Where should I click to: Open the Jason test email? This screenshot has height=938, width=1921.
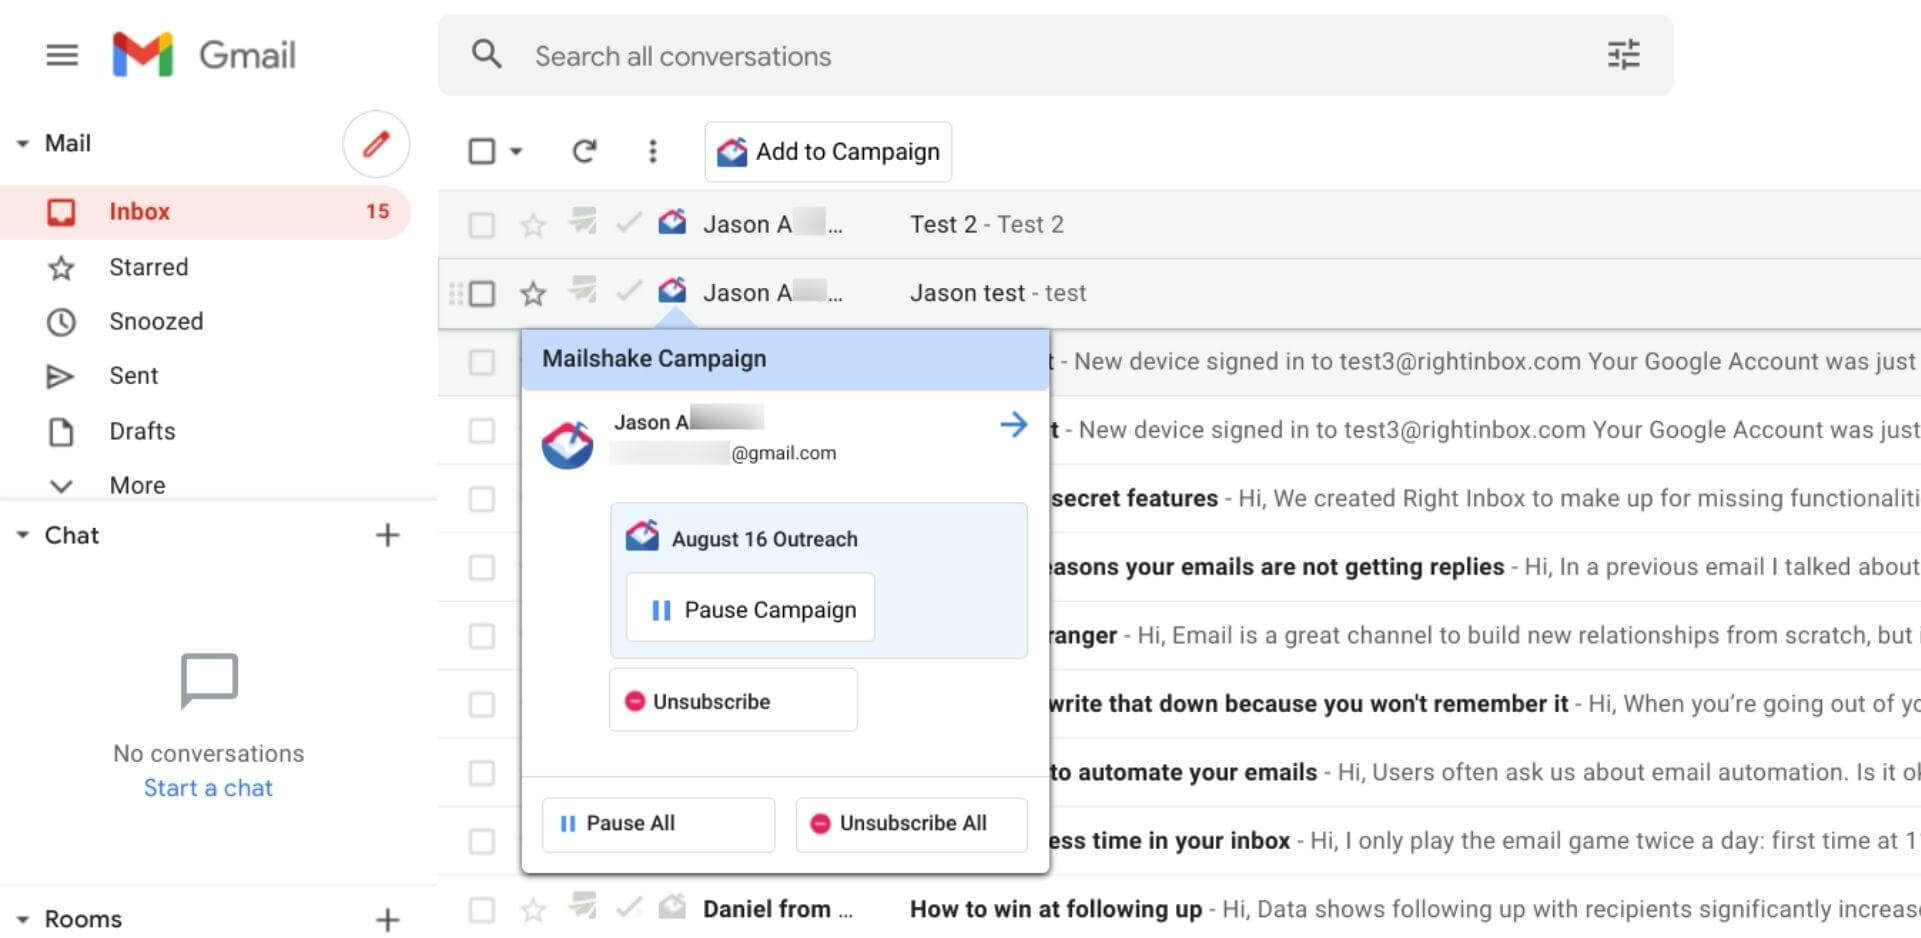click(x=1180, y=294)
